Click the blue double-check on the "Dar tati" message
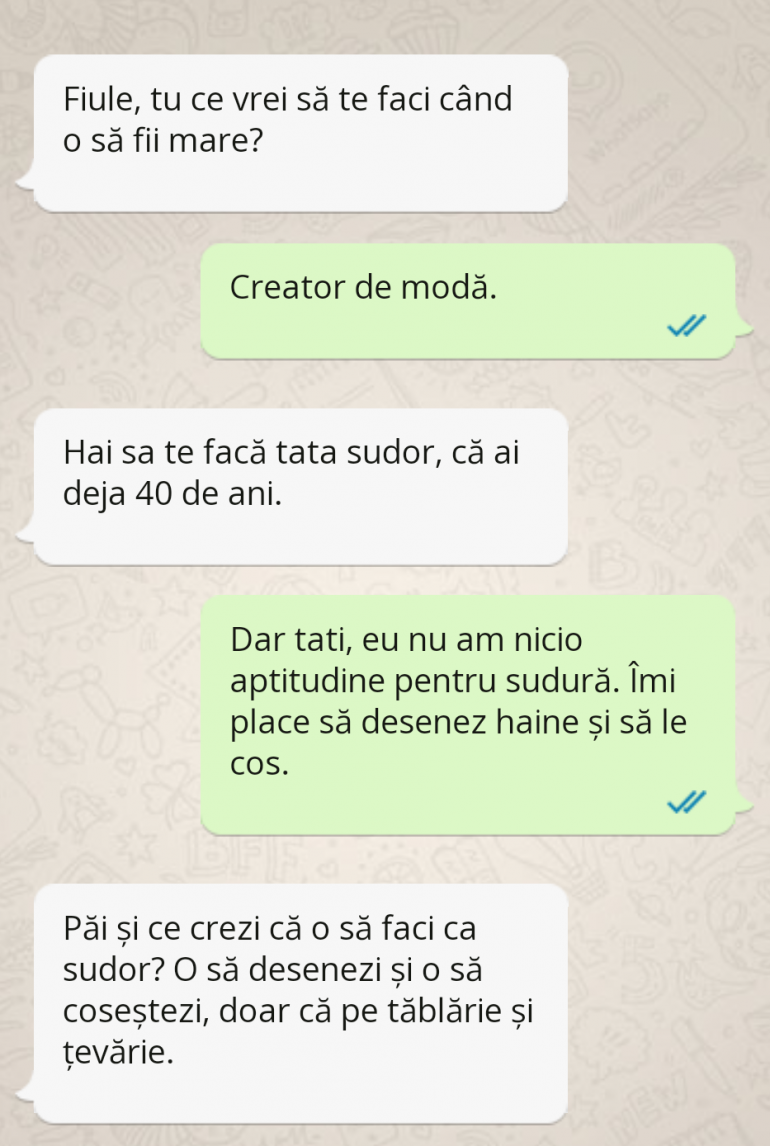770x1146 pixels. click(687, 802)
